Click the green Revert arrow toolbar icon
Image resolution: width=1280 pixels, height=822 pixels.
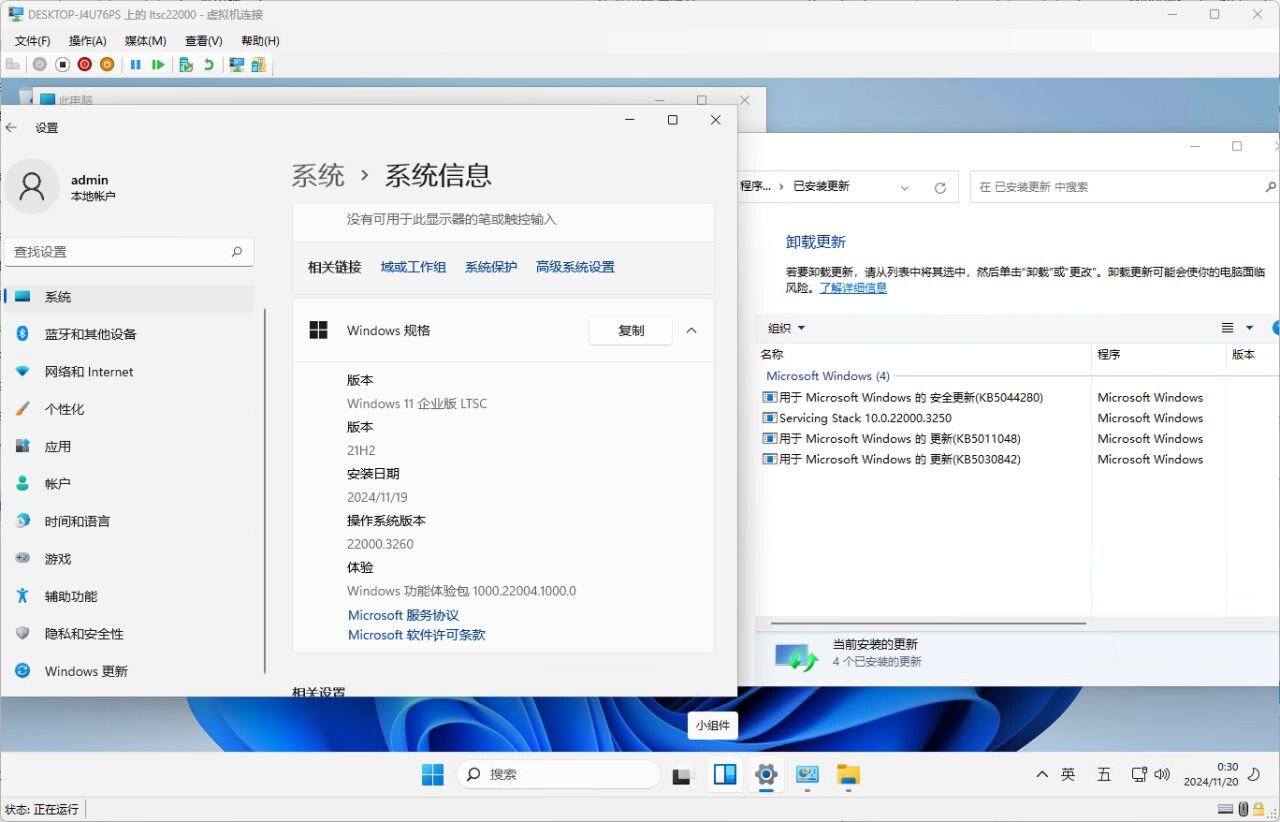[x=209, y=65]
